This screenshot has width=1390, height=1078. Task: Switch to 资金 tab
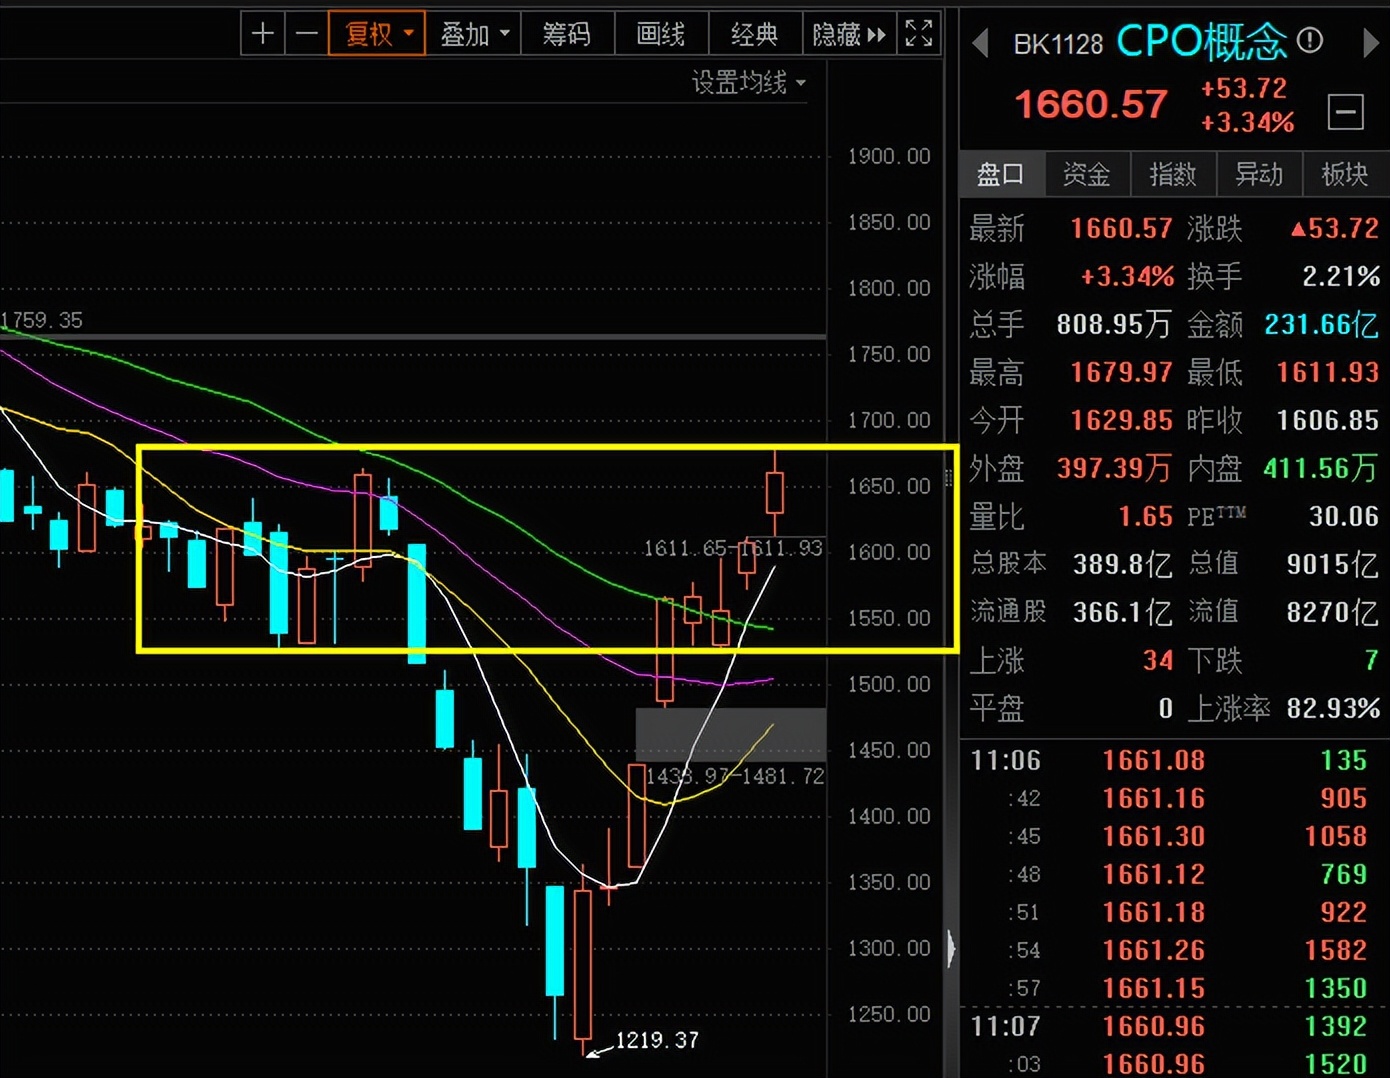point(1087,174)
